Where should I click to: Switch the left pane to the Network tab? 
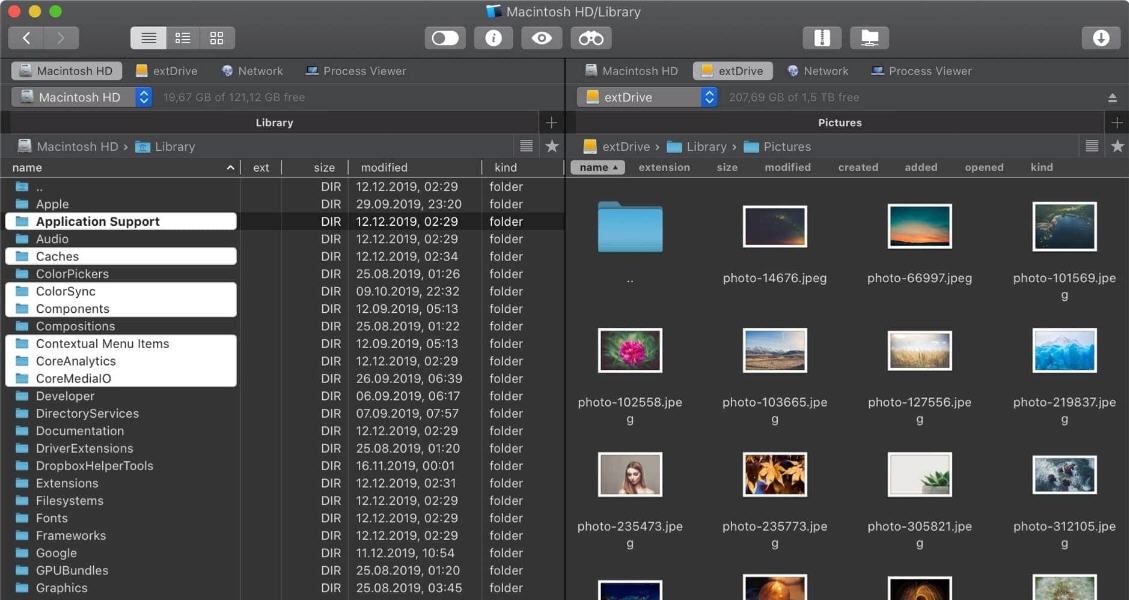click(252, 71)
